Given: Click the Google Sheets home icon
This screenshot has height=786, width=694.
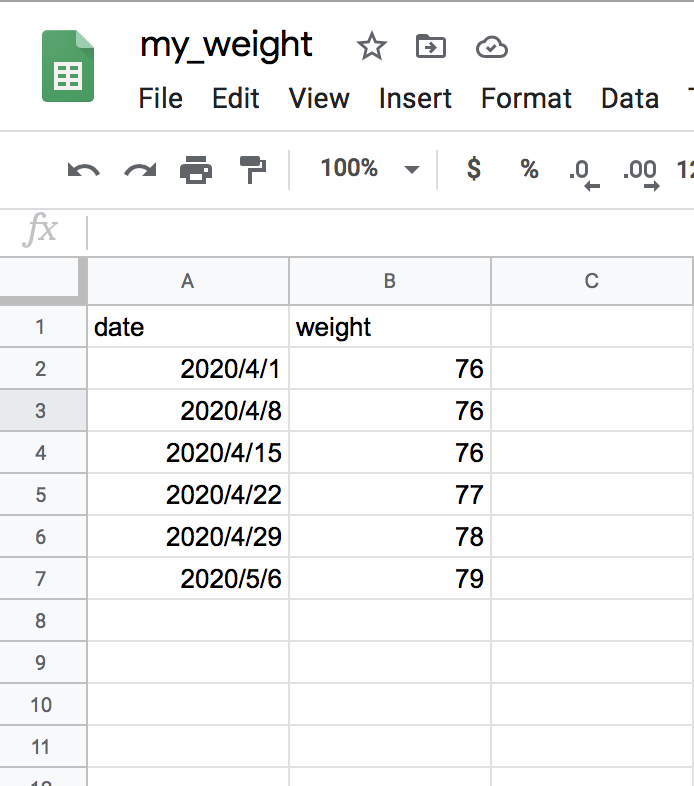Looking at the screenshot, I should click(x=68, y=66).
